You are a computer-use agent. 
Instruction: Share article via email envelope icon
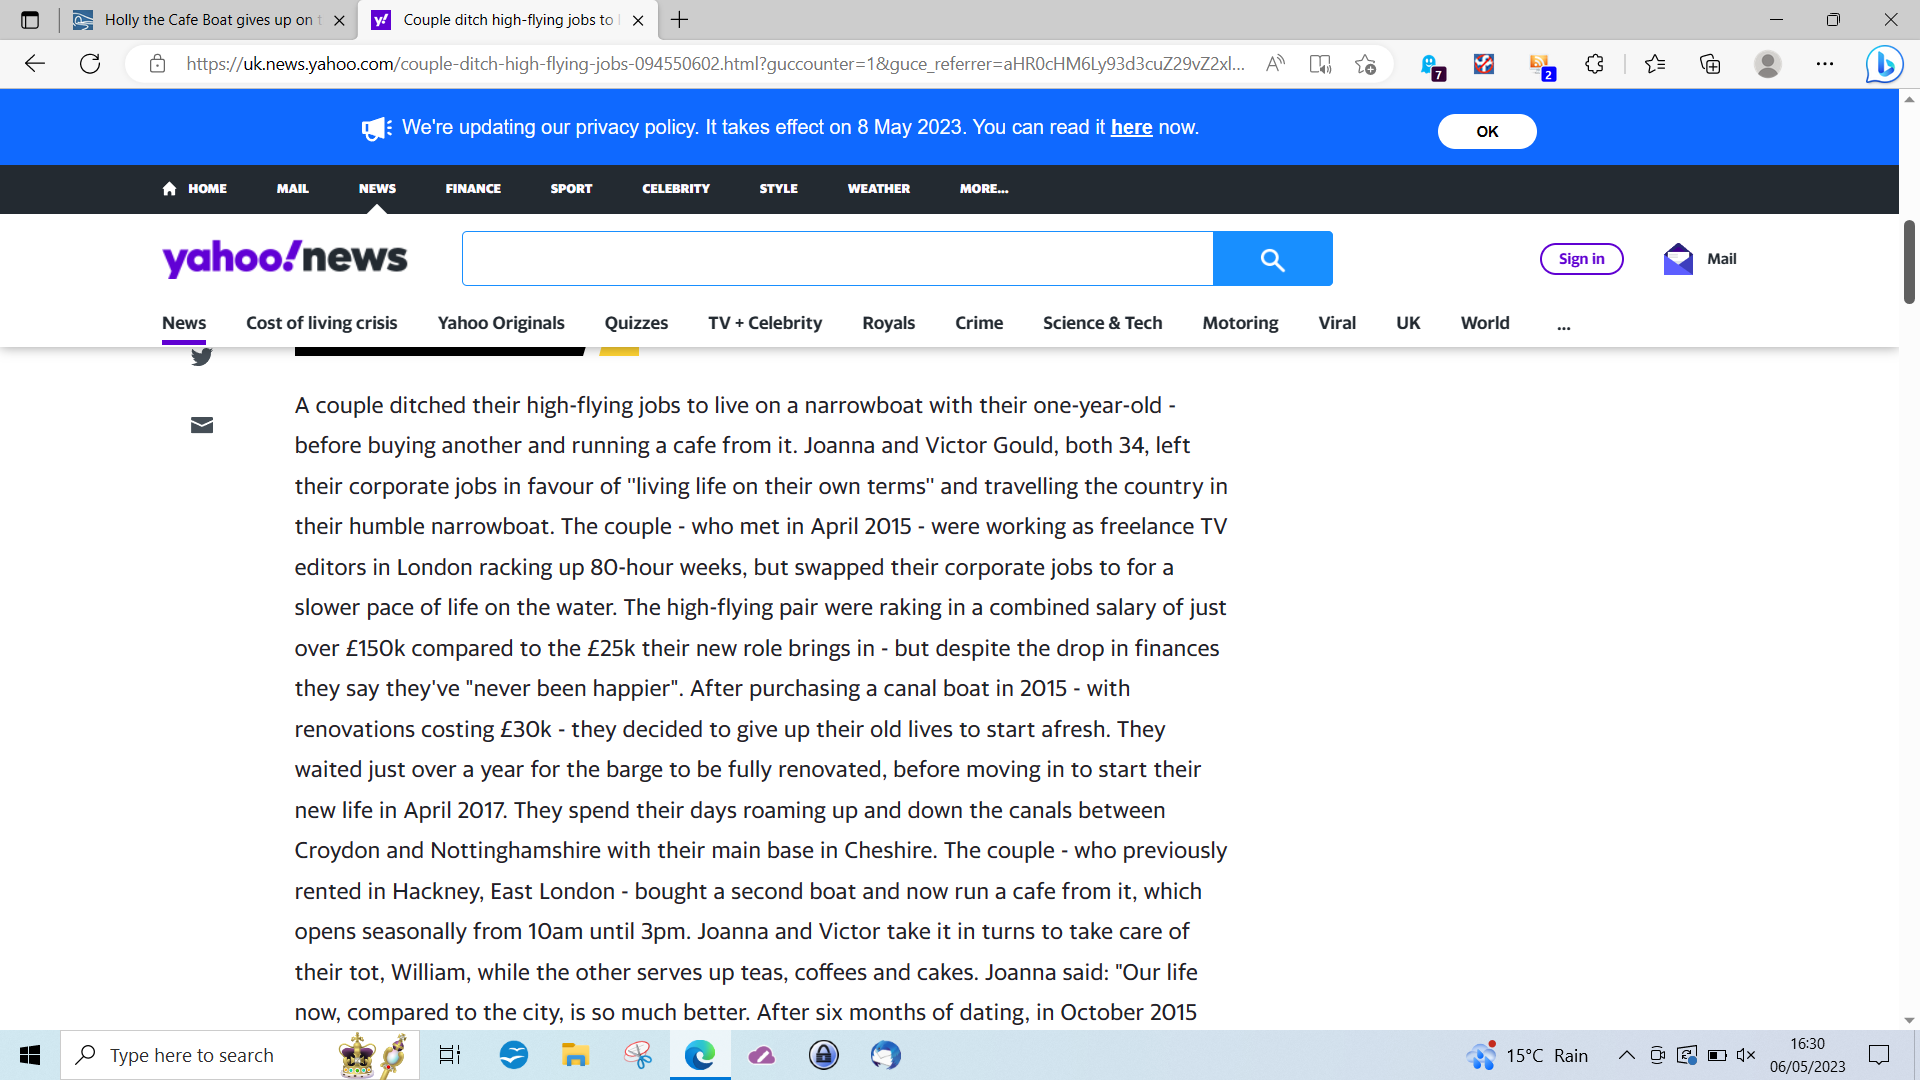(201, 425)
